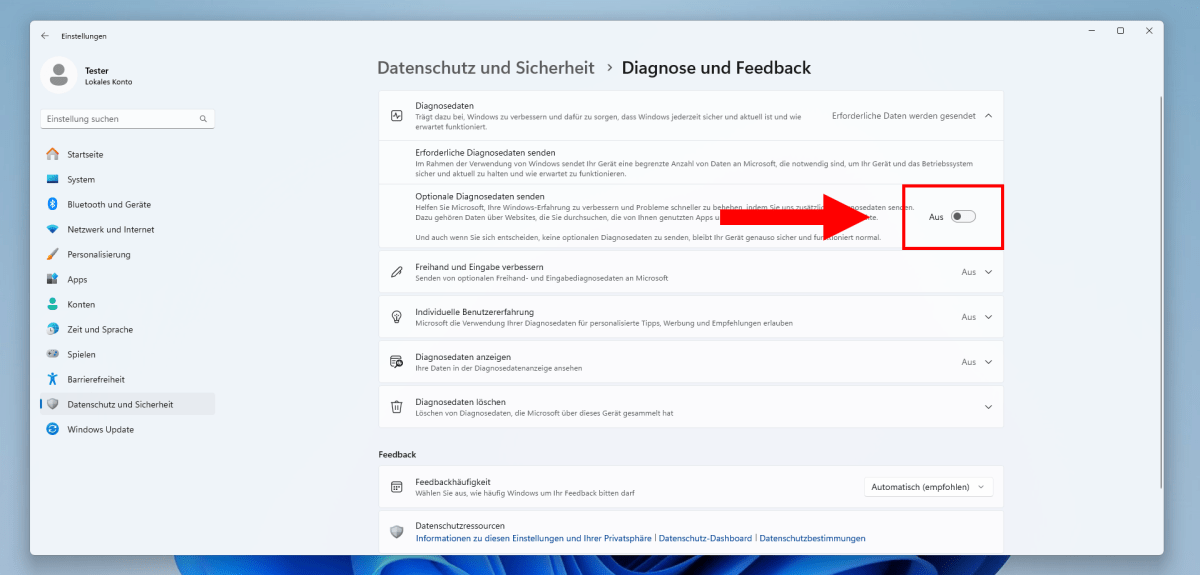Screen dimensions: 1200x575
Task: Expand Diagnosedaten löschen chevron
Action: click(x=988, y=407)
